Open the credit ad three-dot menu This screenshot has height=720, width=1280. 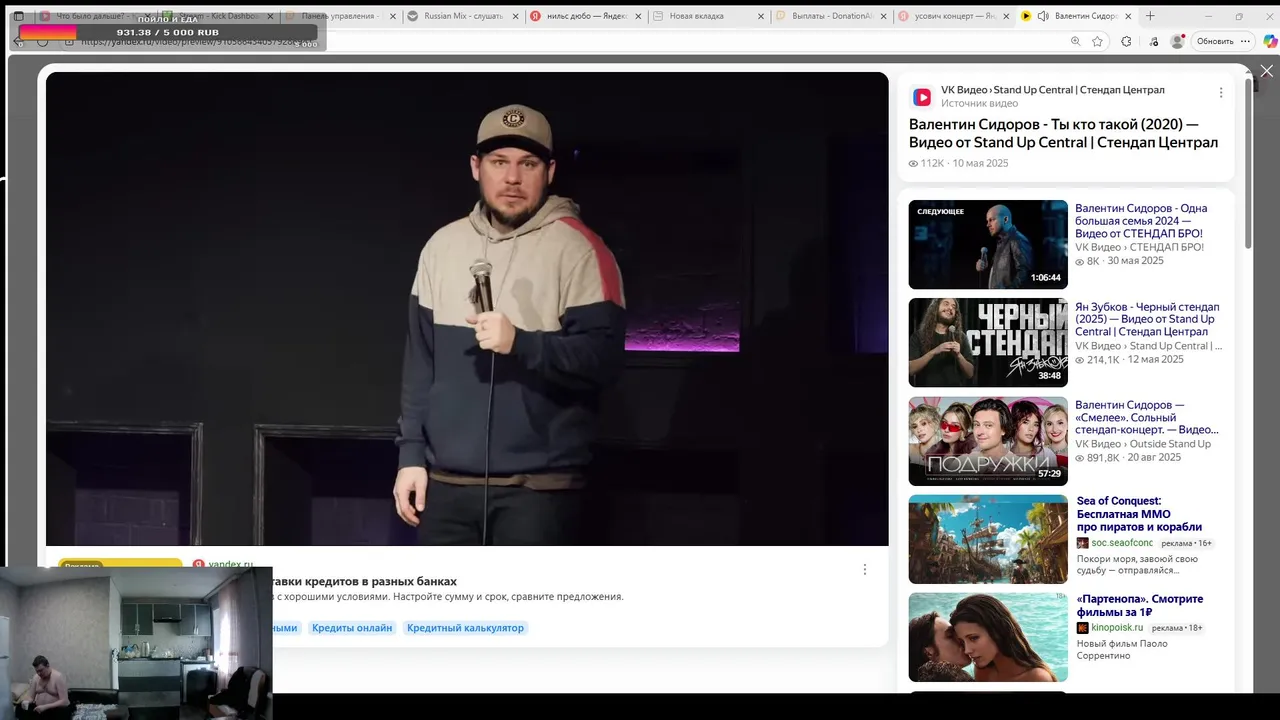pos(865,569)
